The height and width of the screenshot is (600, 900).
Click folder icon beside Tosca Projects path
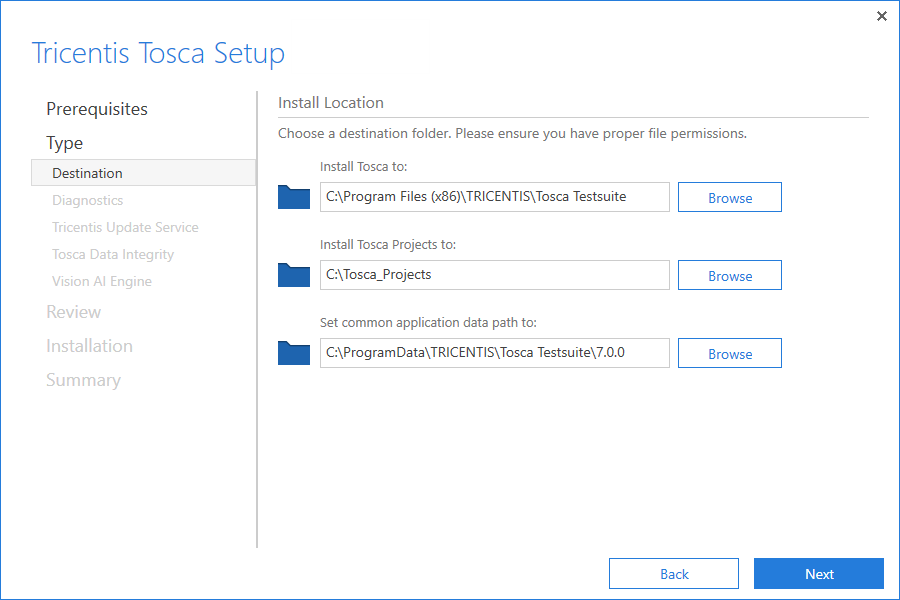pyautogui.click(x=294, y=275)
